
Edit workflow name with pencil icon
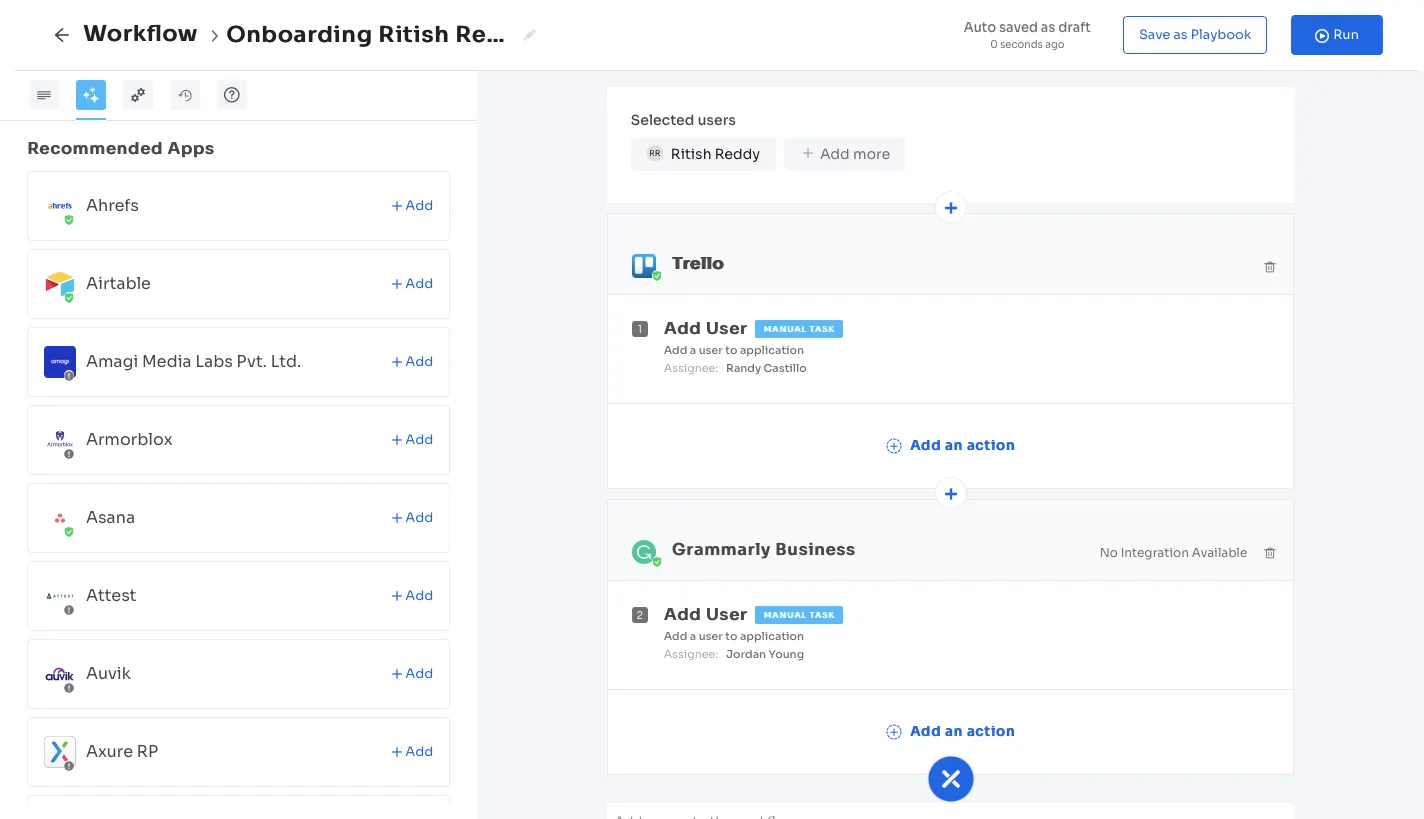[x=530, y=35]
